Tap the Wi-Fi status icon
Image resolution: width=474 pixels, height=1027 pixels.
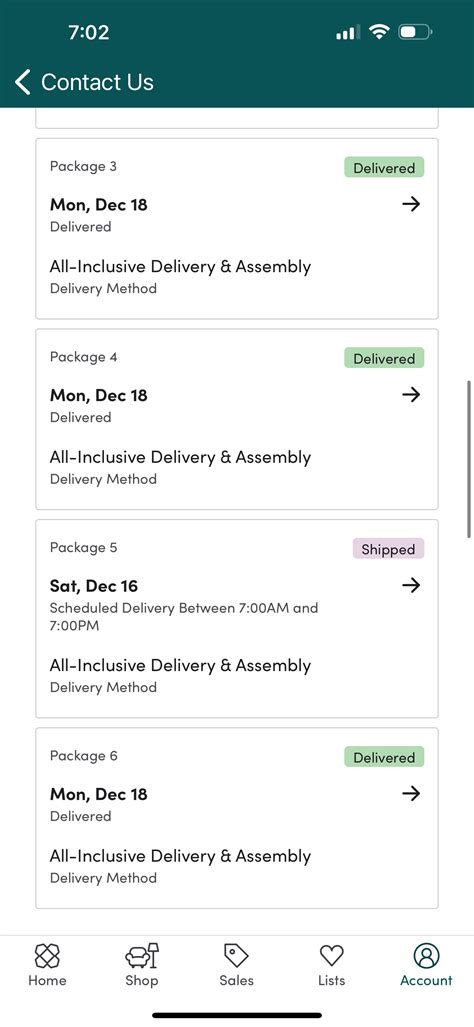(x=379, y=32)
